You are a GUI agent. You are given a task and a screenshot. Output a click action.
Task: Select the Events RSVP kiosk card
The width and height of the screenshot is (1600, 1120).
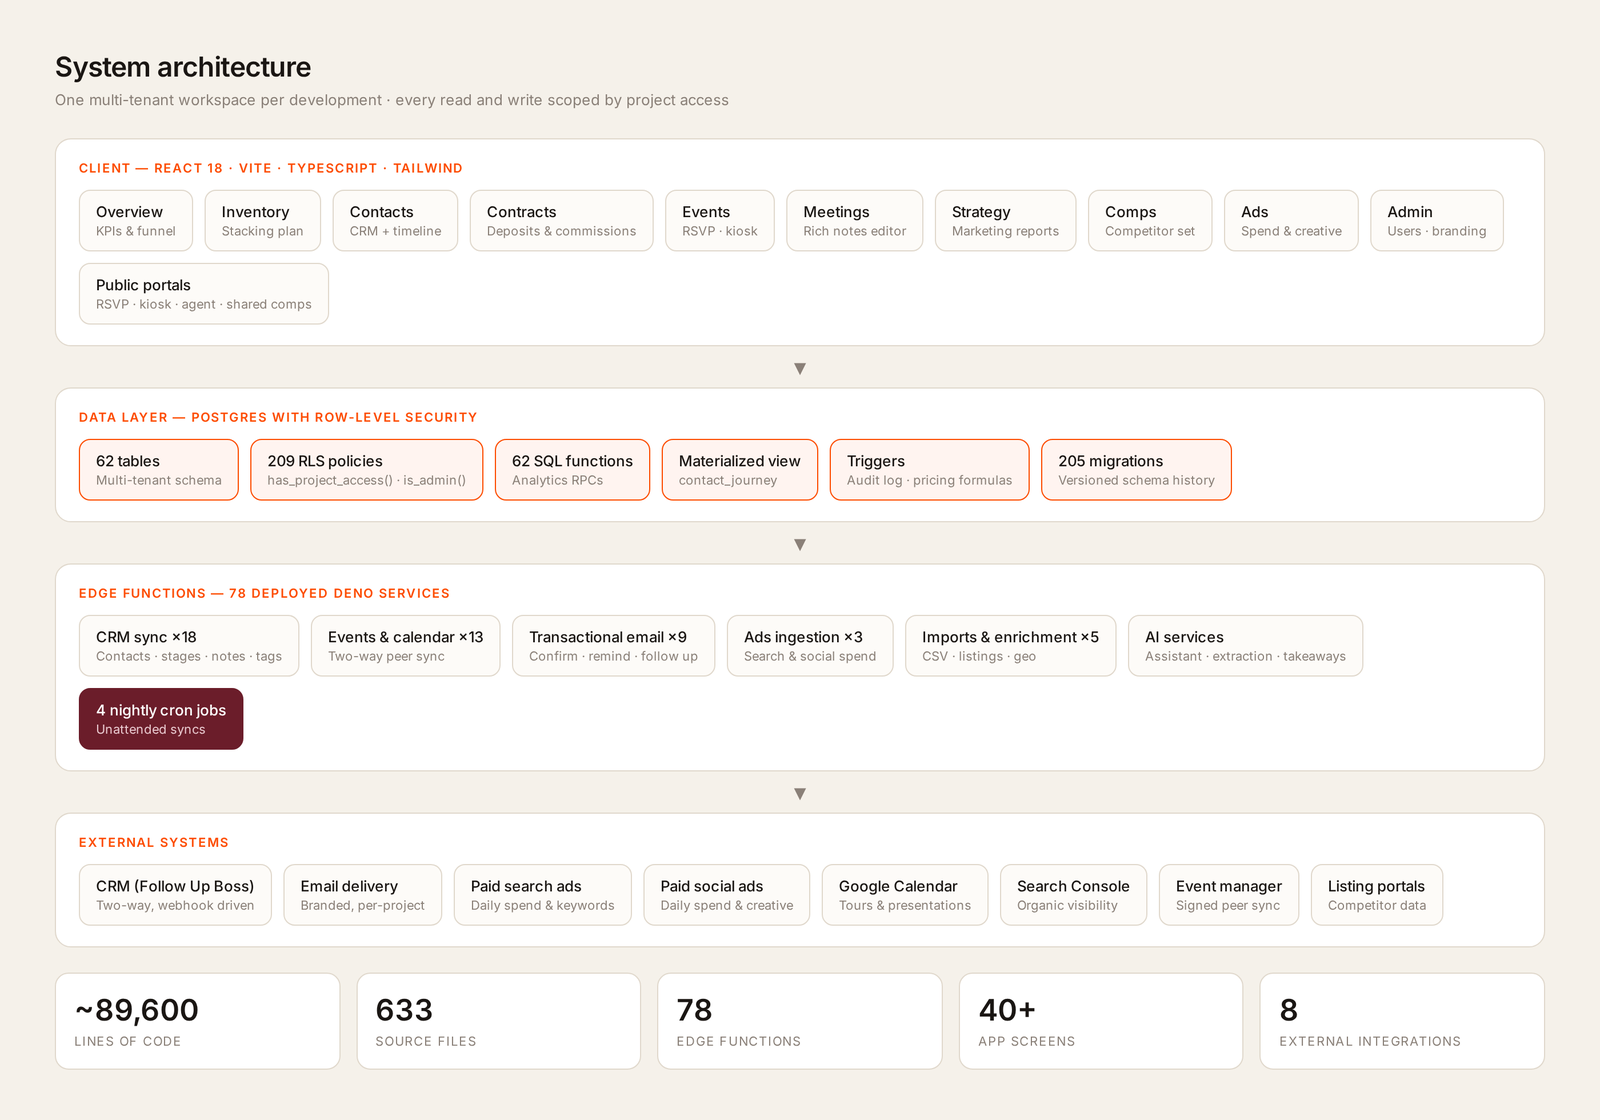point(720,221)
